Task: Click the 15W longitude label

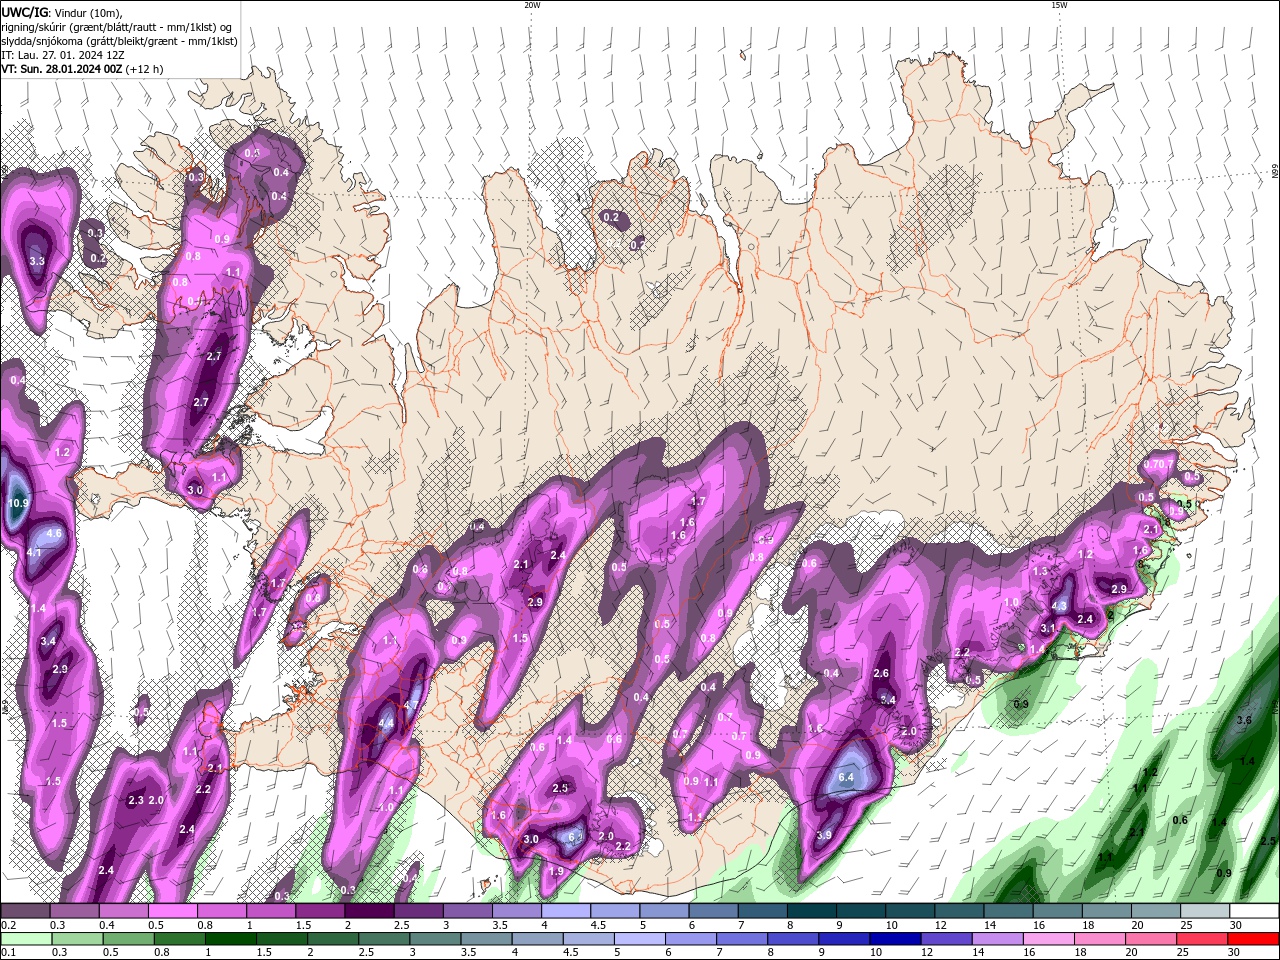Action: (1059, 5)
